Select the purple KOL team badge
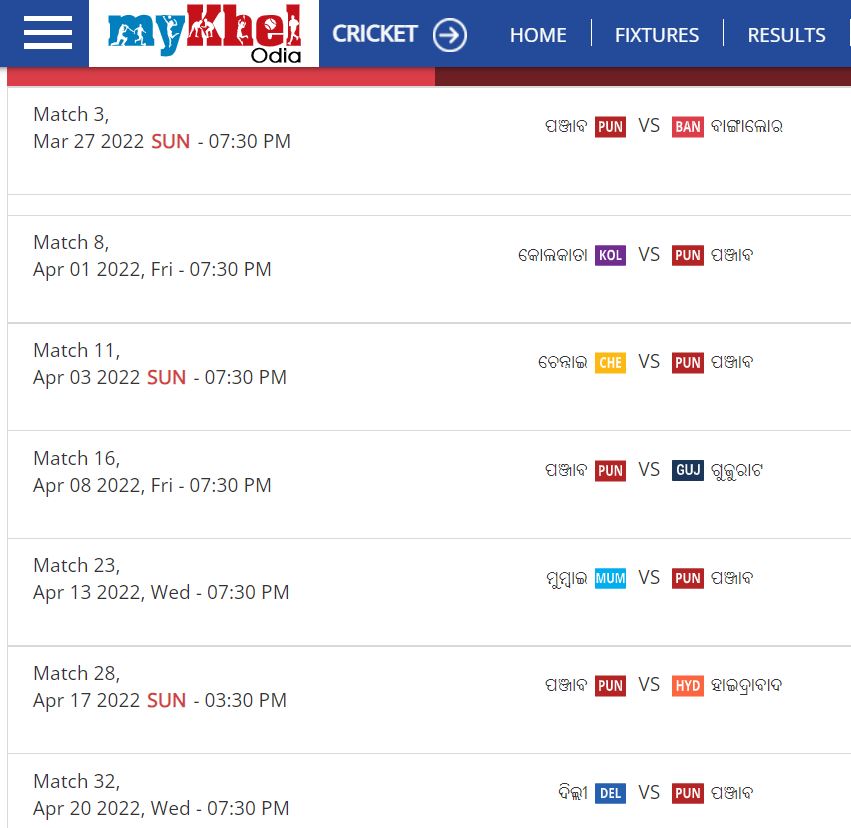Image resolution: width=851 pixels, height=828 pixels. (610, 255)
